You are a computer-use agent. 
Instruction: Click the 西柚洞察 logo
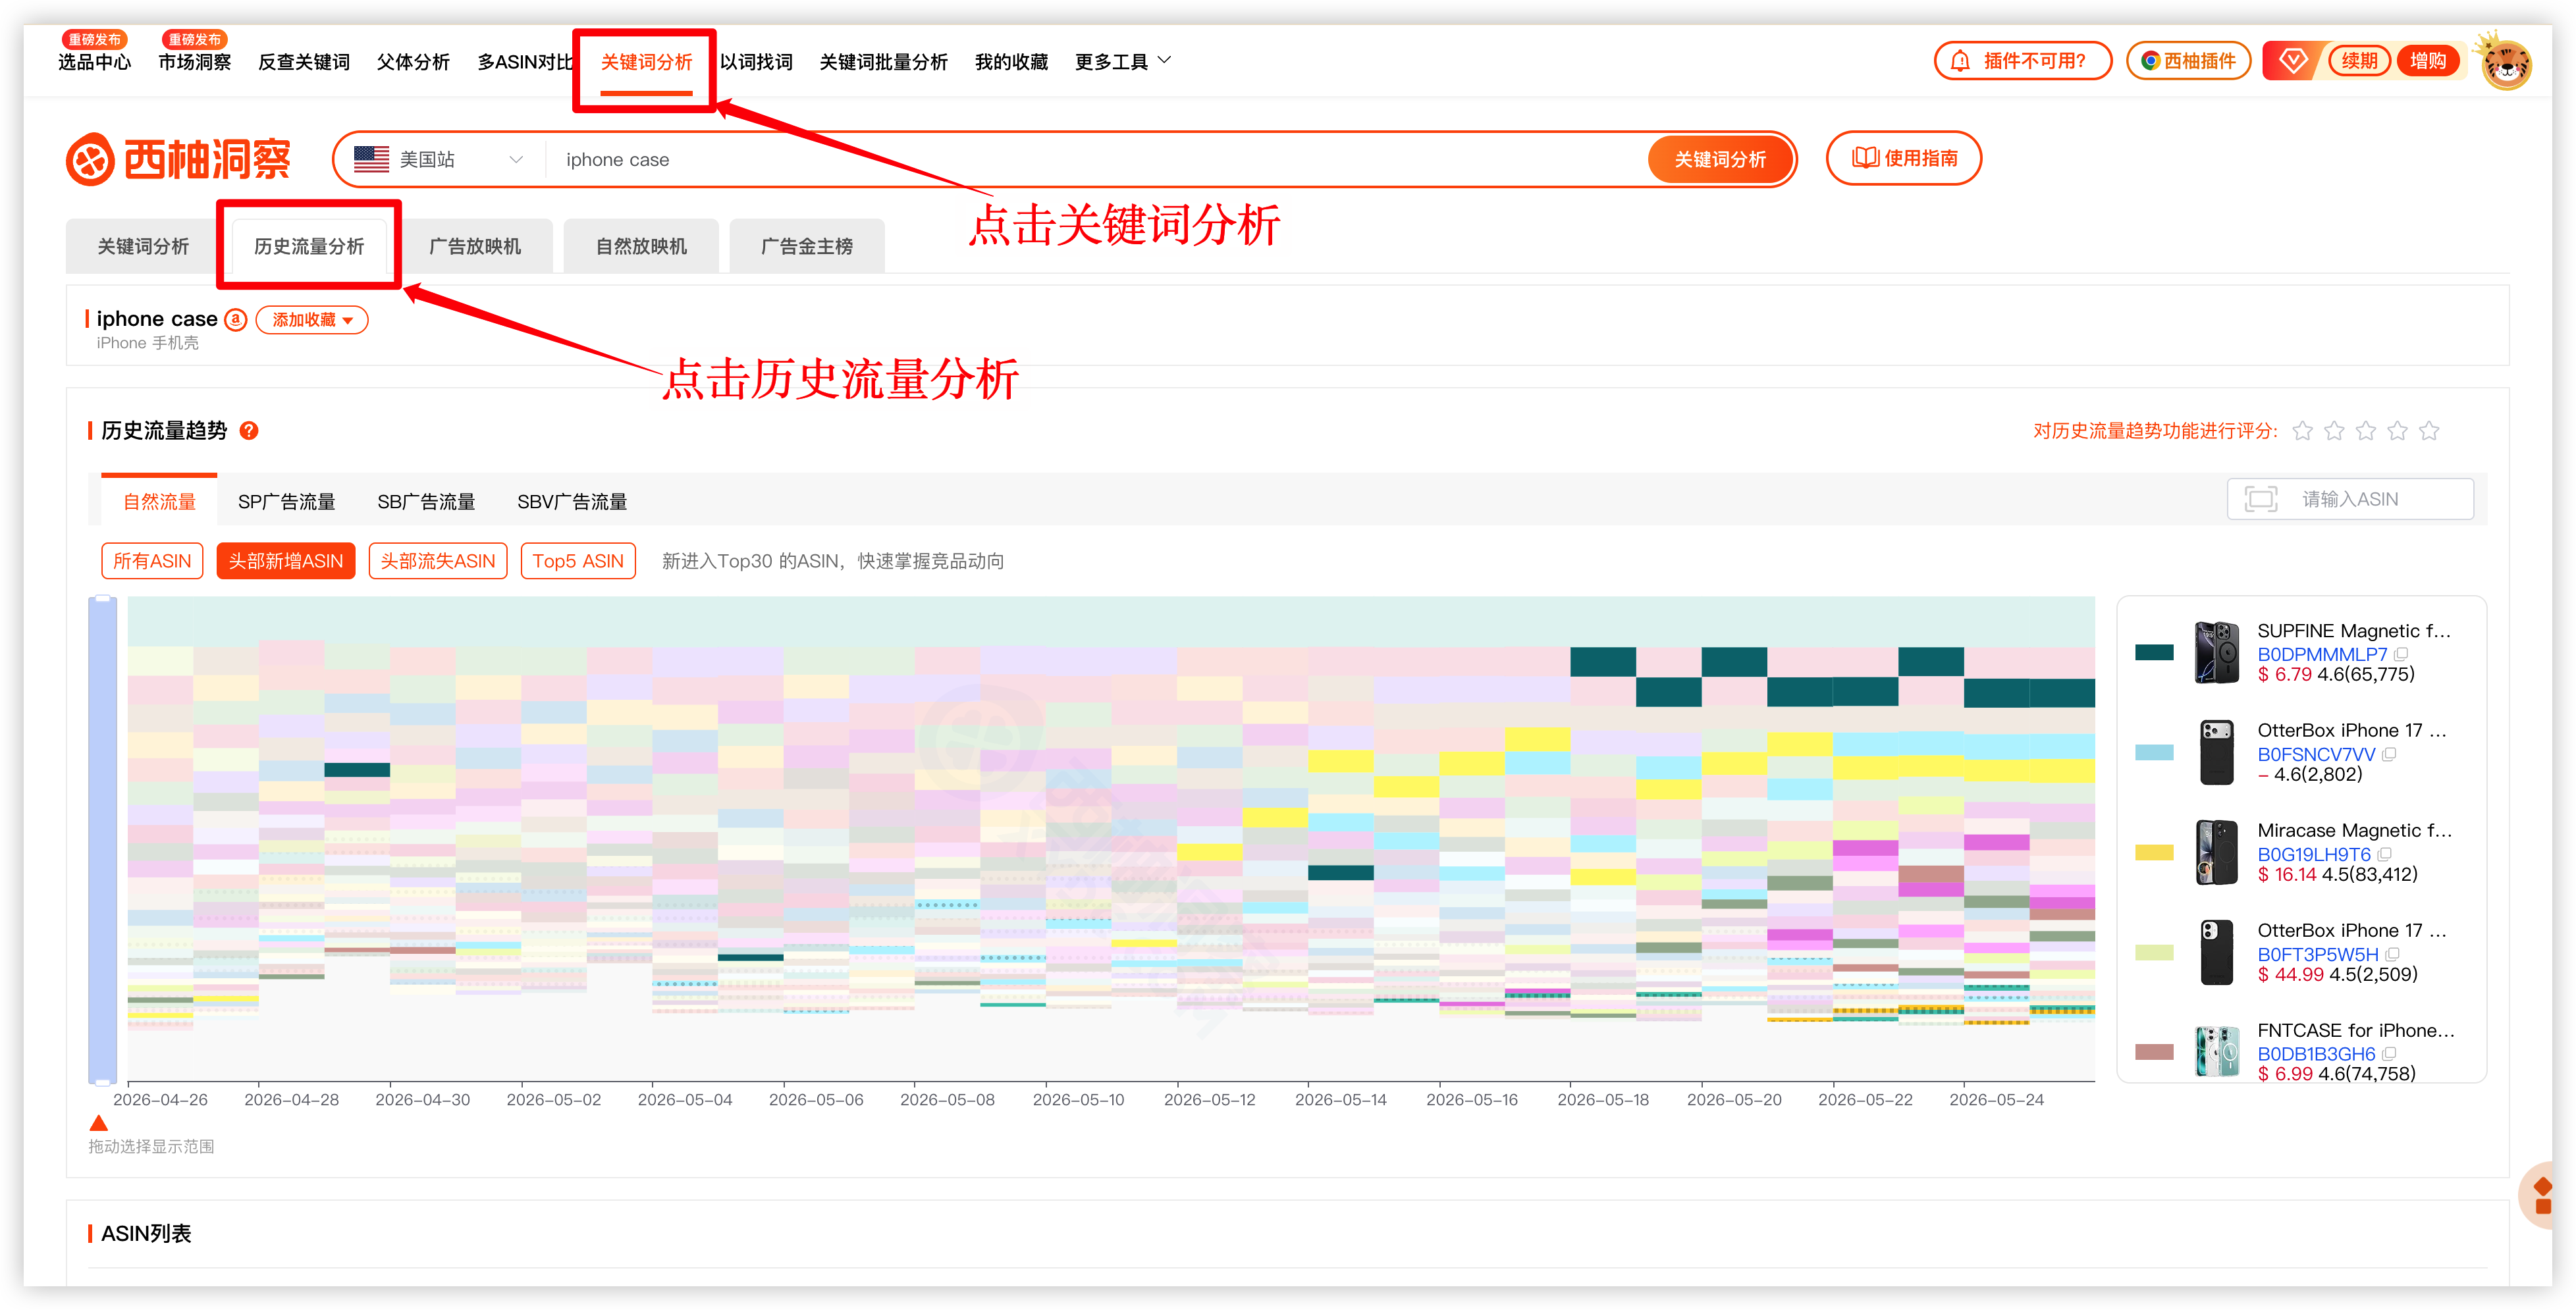coord(178,159)
